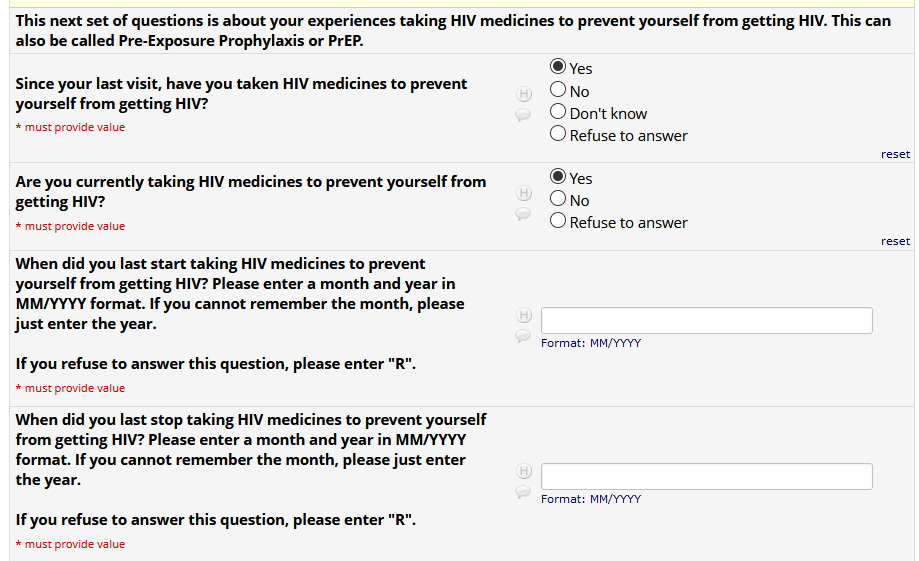The image size is (919, 561).
Task: Select 'Yes' for taken HIV medicines since last visit
Action: click(559, 67)
